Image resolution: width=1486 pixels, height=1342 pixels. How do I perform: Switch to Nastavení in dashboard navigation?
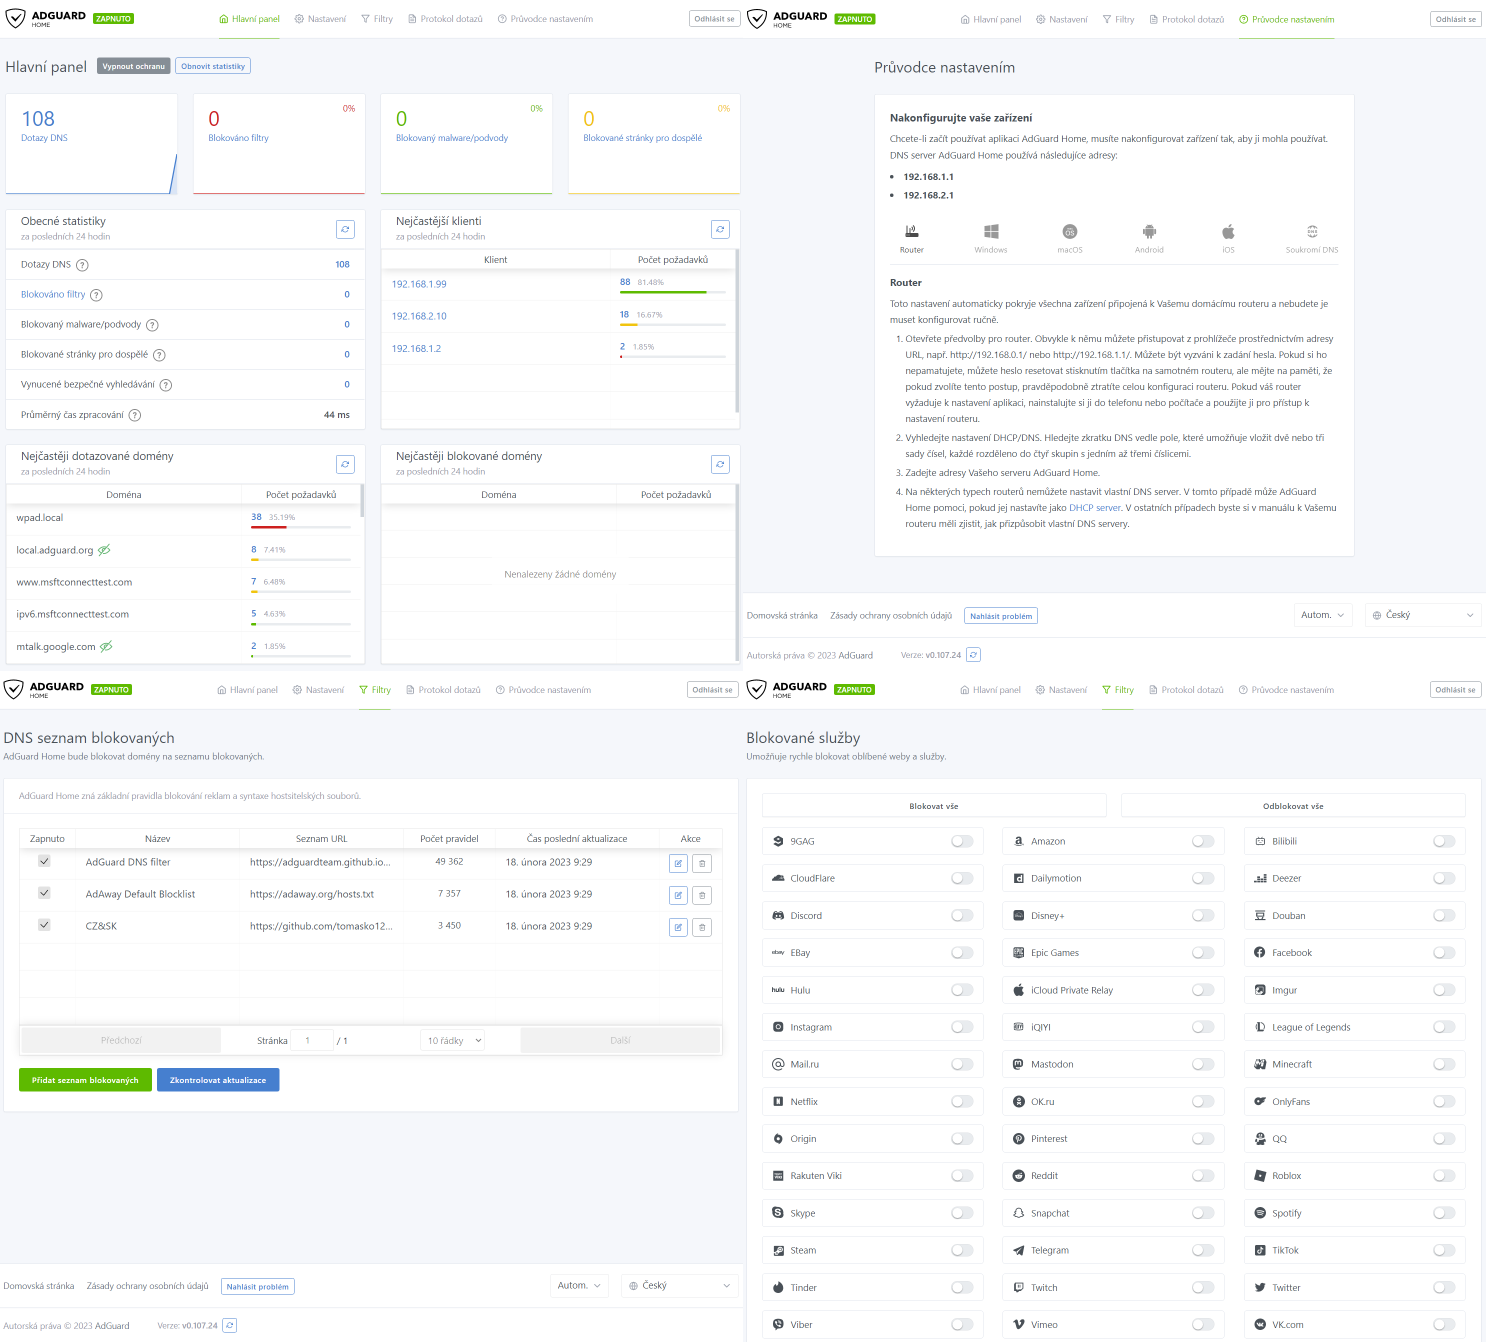pos(320,19)
